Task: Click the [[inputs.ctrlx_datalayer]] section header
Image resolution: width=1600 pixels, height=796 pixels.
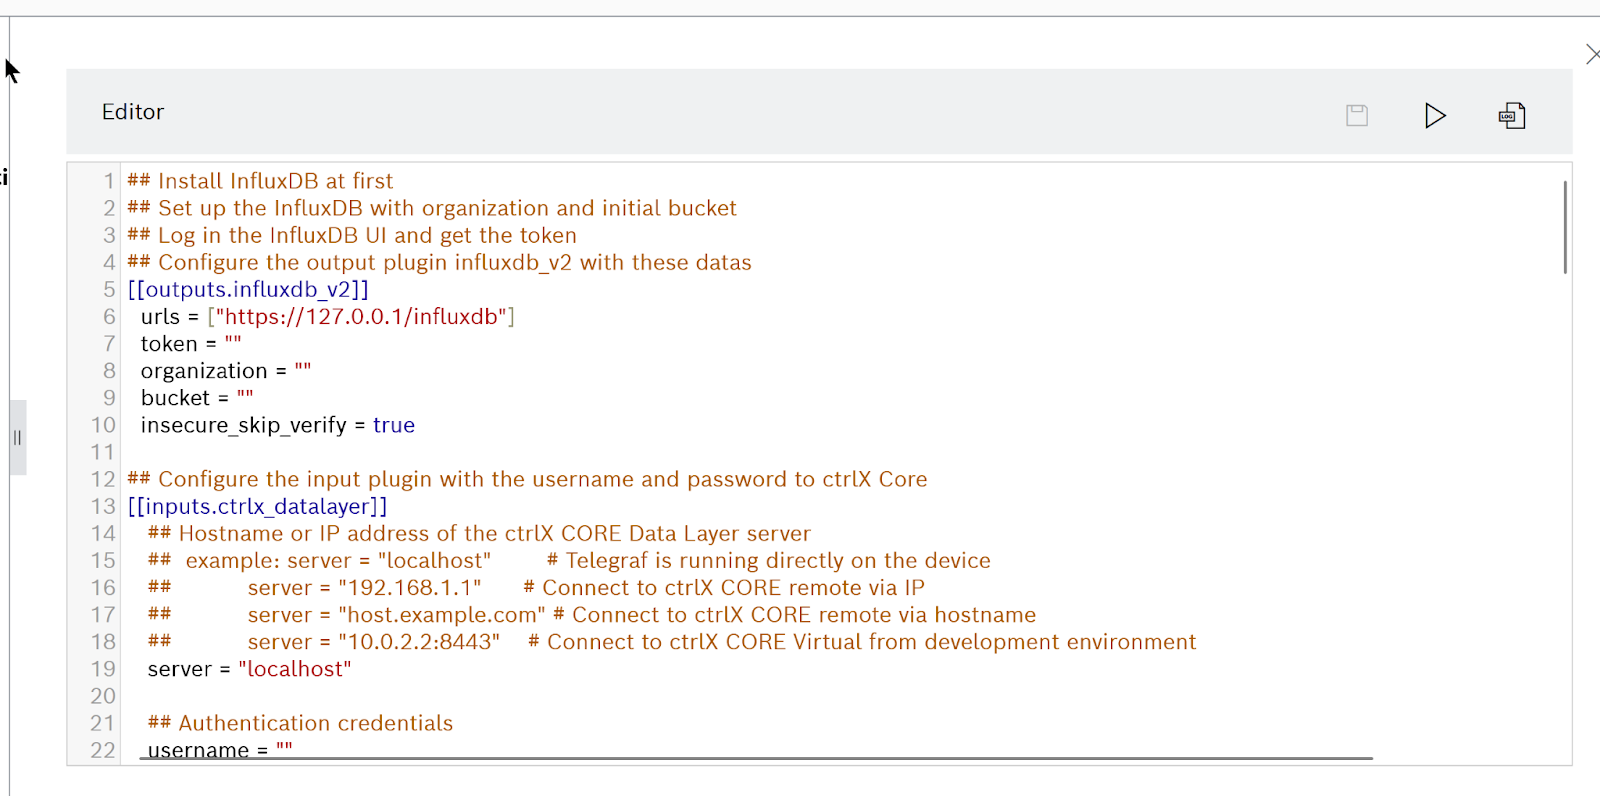Action: tap(257, 507)
